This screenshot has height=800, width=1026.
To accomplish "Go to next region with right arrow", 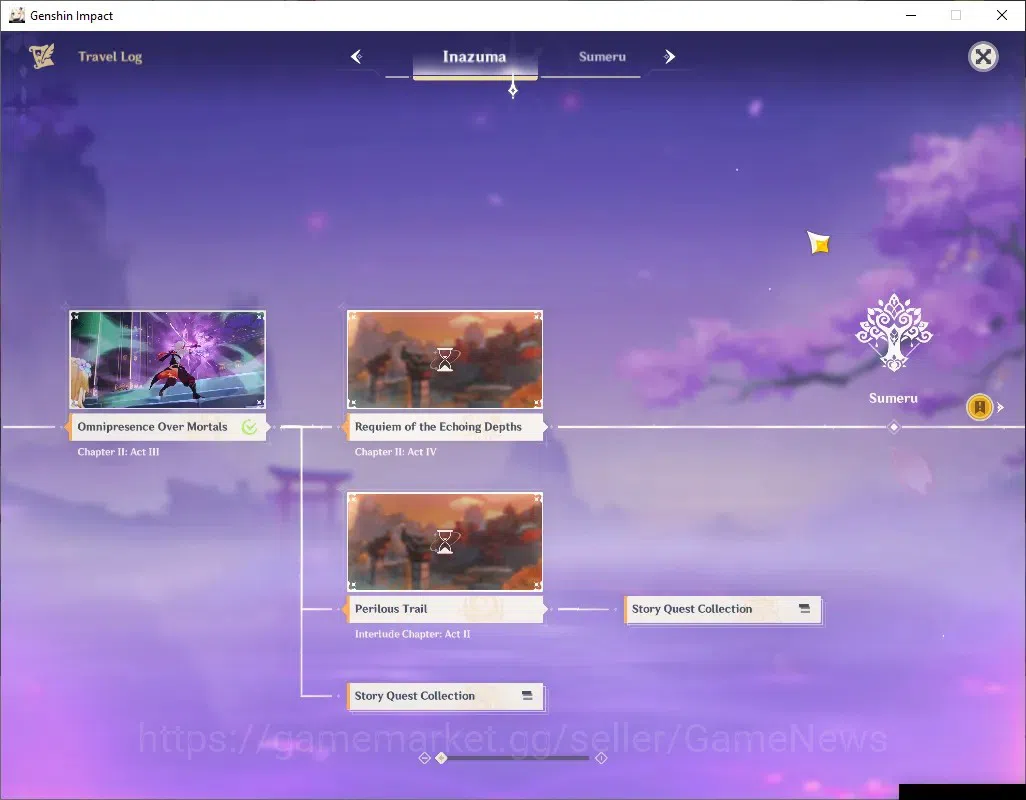I will click(x=669, y=57).
